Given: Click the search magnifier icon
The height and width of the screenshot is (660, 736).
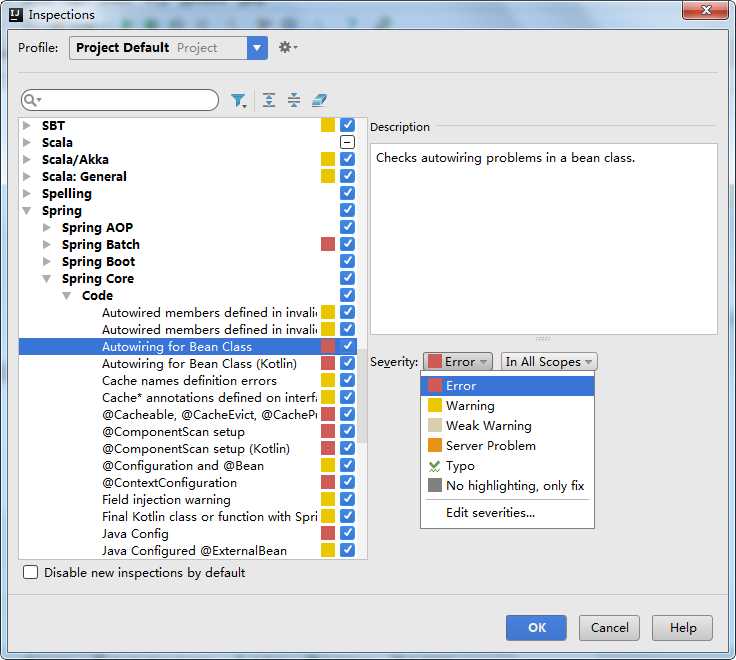Looking at the screenshot, I should coord(31,100).
